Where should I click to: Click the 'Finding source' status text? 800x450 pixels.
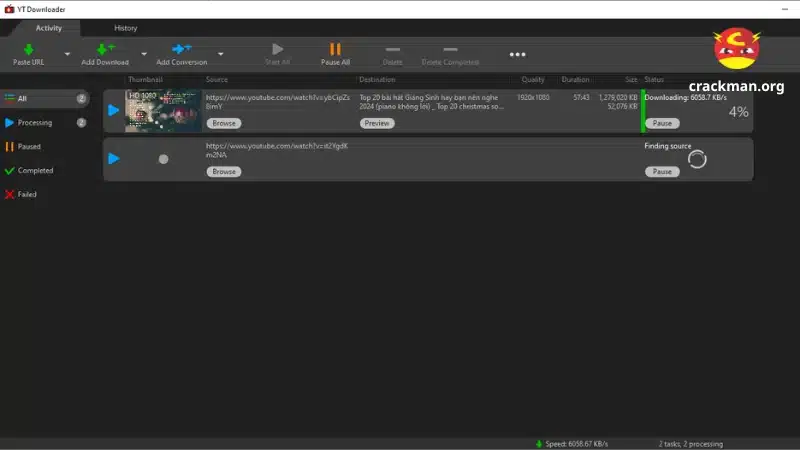pyautogui.click(x=667, y=146)
